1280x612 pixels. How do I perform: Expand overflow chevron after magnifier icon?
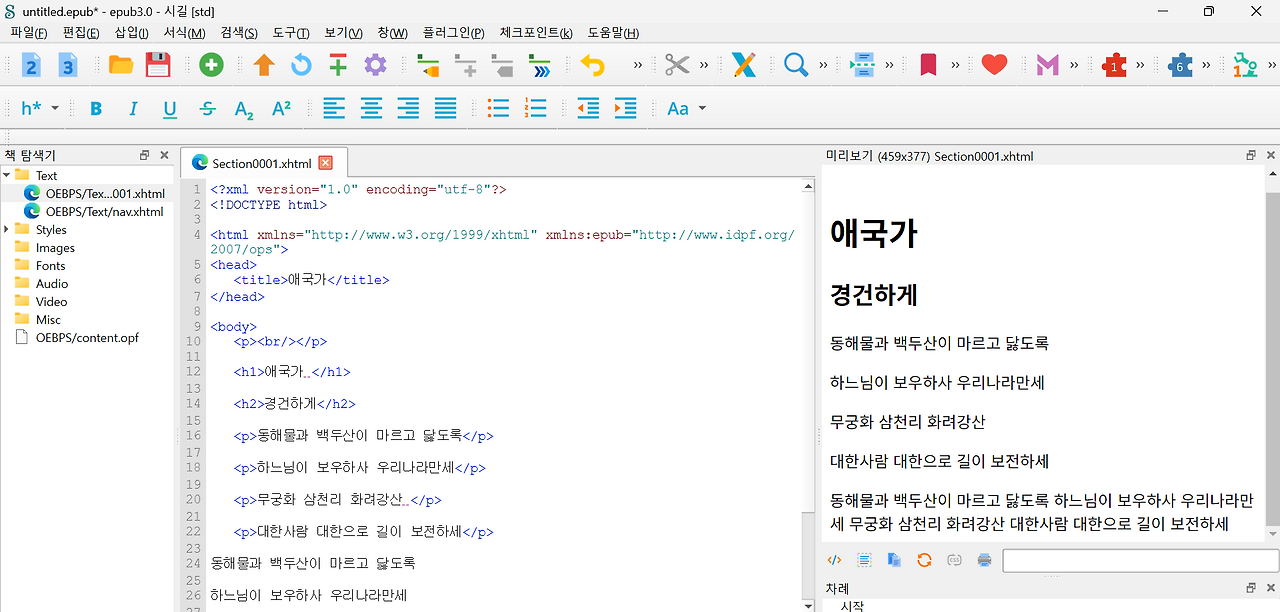pos(823,65)
